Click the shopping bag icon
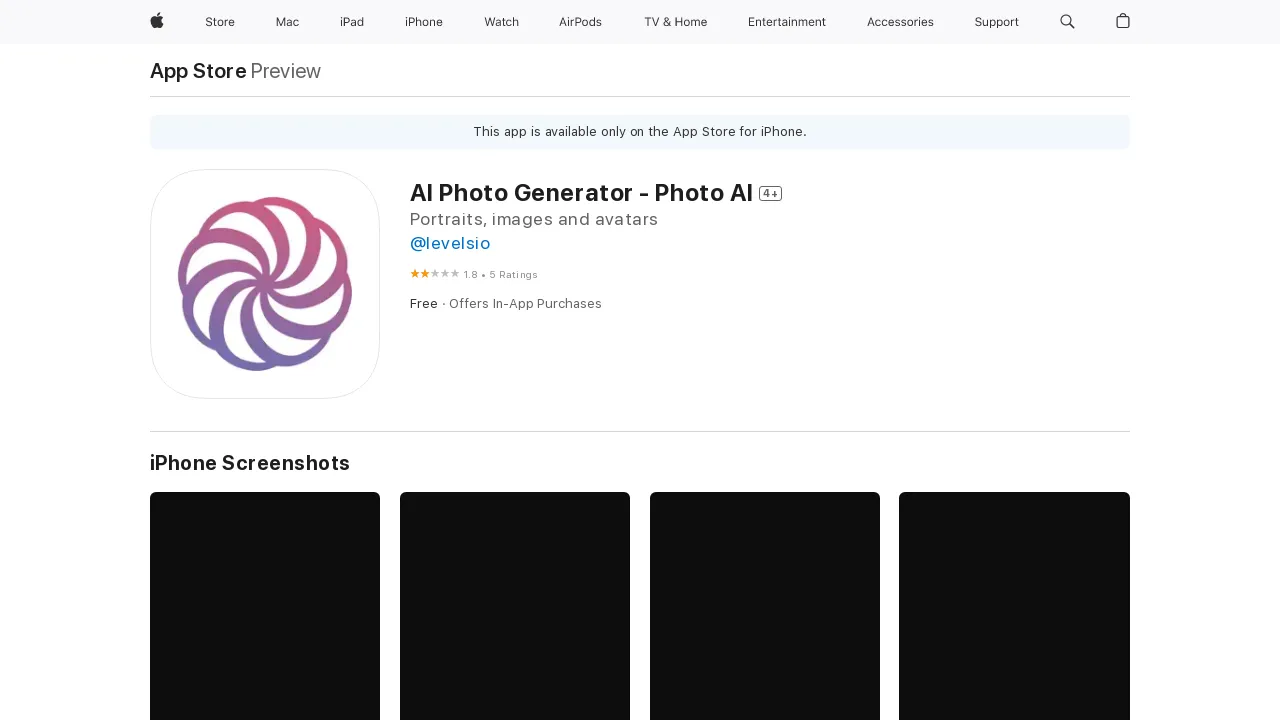 1122,21
